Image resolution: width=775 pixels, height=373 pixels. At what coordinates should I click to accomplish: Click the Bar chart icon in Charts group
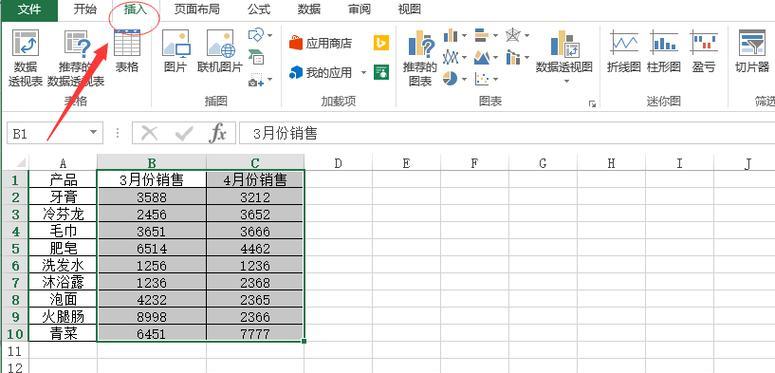481,35
